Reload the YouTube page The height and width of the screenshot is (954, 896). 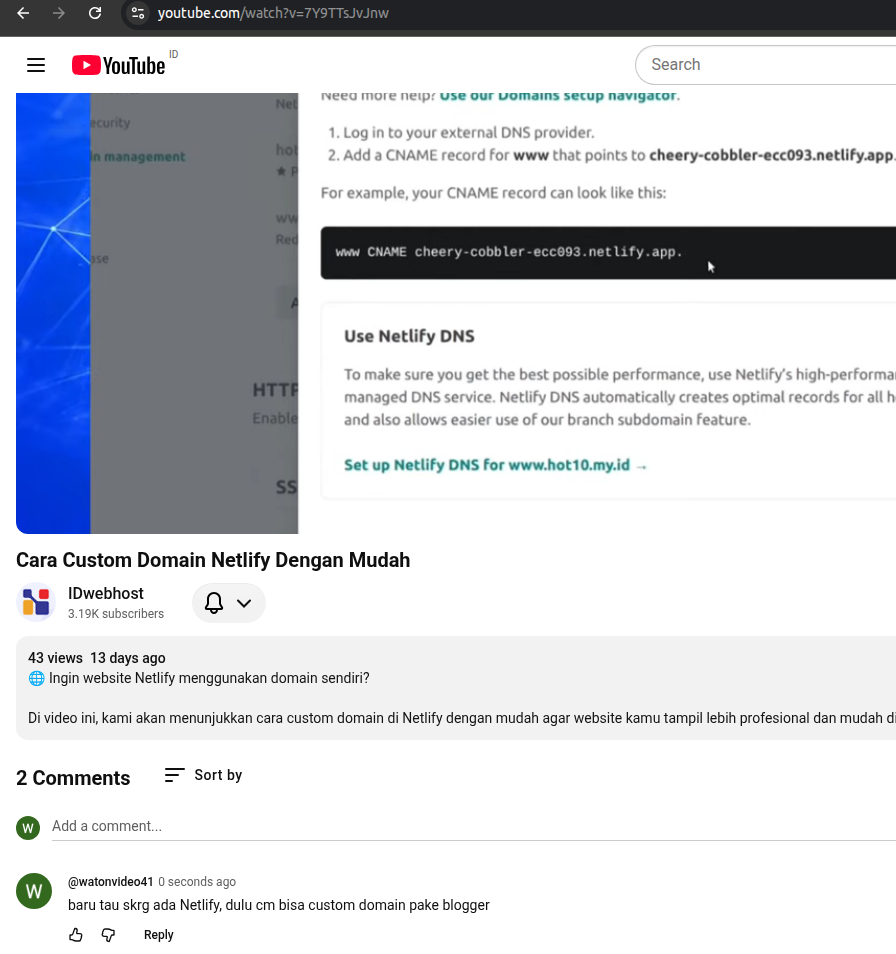pyautogui.click(x=95, y=13)
